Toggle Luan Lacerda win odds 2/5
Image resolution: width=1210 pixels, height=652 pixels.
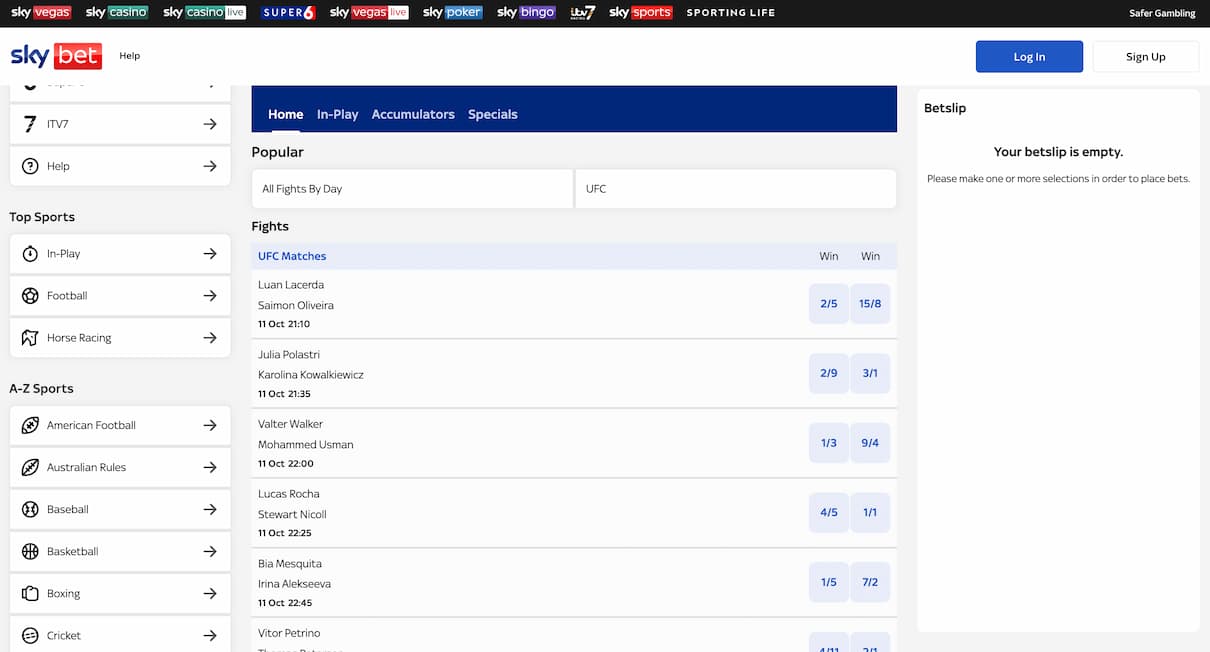click(x=828, y=304)
